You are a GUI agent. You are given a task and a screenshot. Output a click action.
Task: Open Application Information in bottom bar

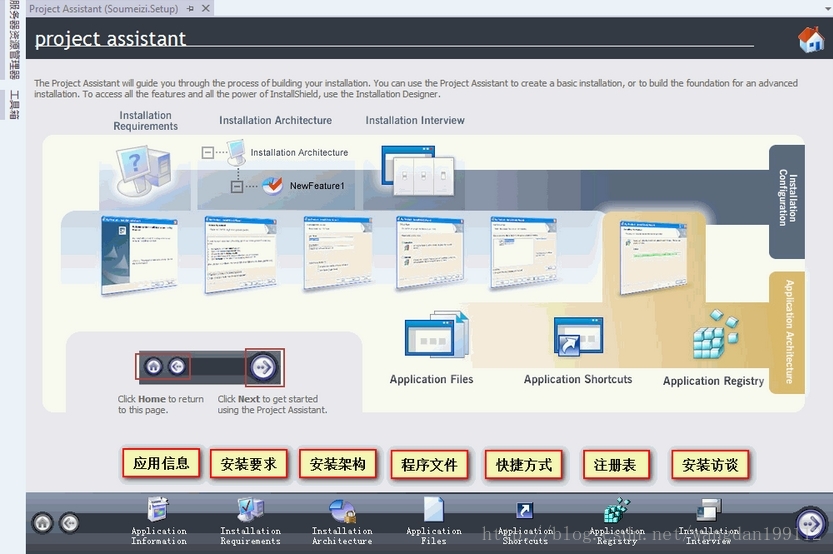pyautogui.click(x=159, y=521)
